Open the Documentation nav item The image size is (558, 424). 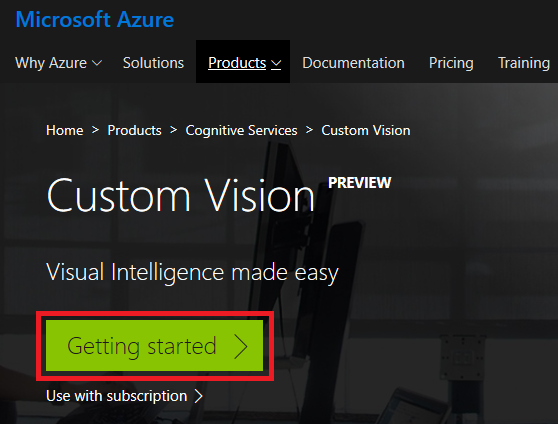(353, 63)
